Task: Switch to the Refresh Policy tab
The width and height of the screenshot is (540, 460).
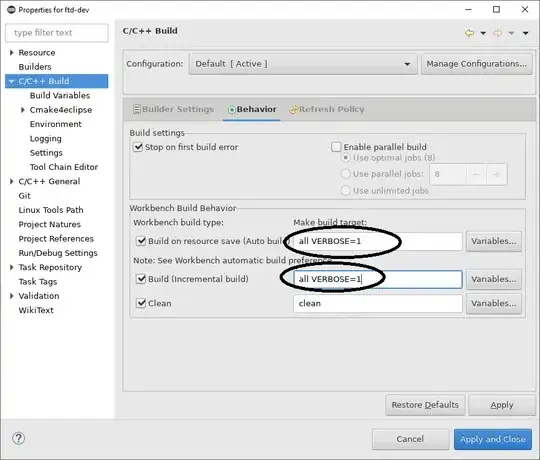Action: click(x=327, y=109)
